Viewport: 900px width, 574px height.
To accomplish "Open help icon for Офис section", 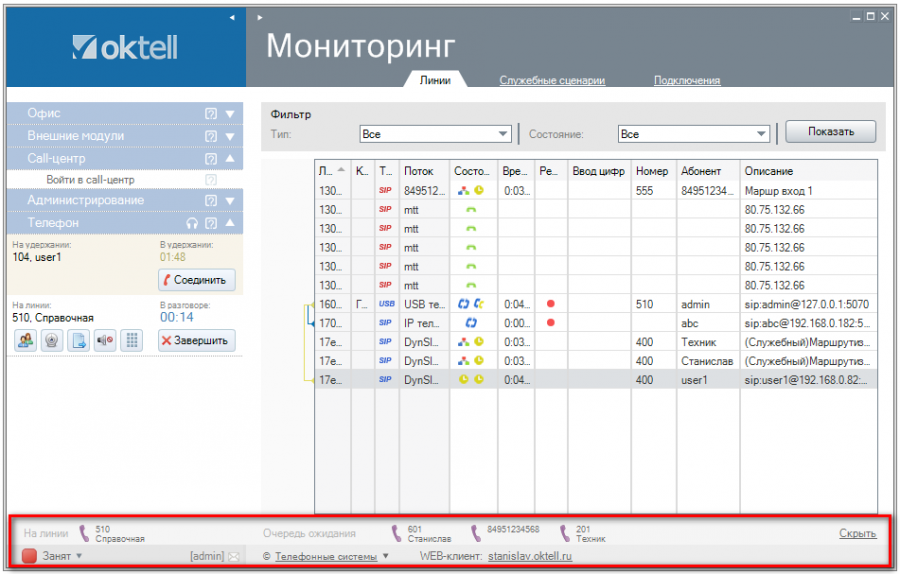I will [x=211, y=113].
